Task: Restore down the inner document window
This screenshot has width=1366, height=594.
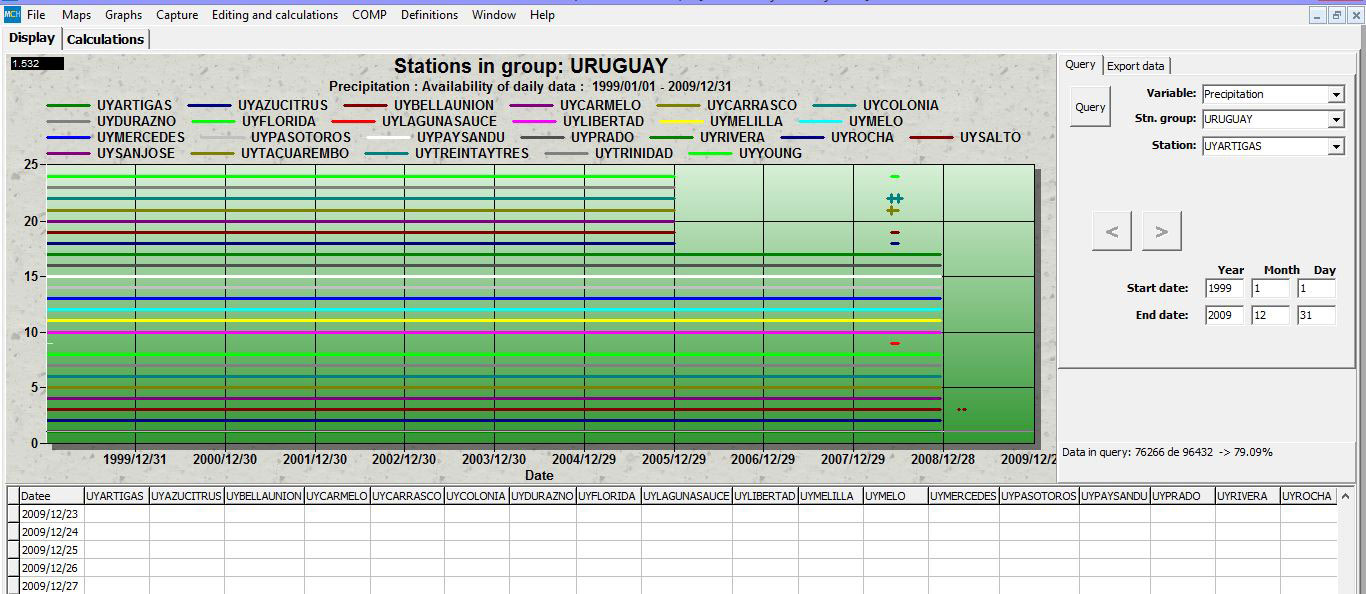Action: point(1336,15)
